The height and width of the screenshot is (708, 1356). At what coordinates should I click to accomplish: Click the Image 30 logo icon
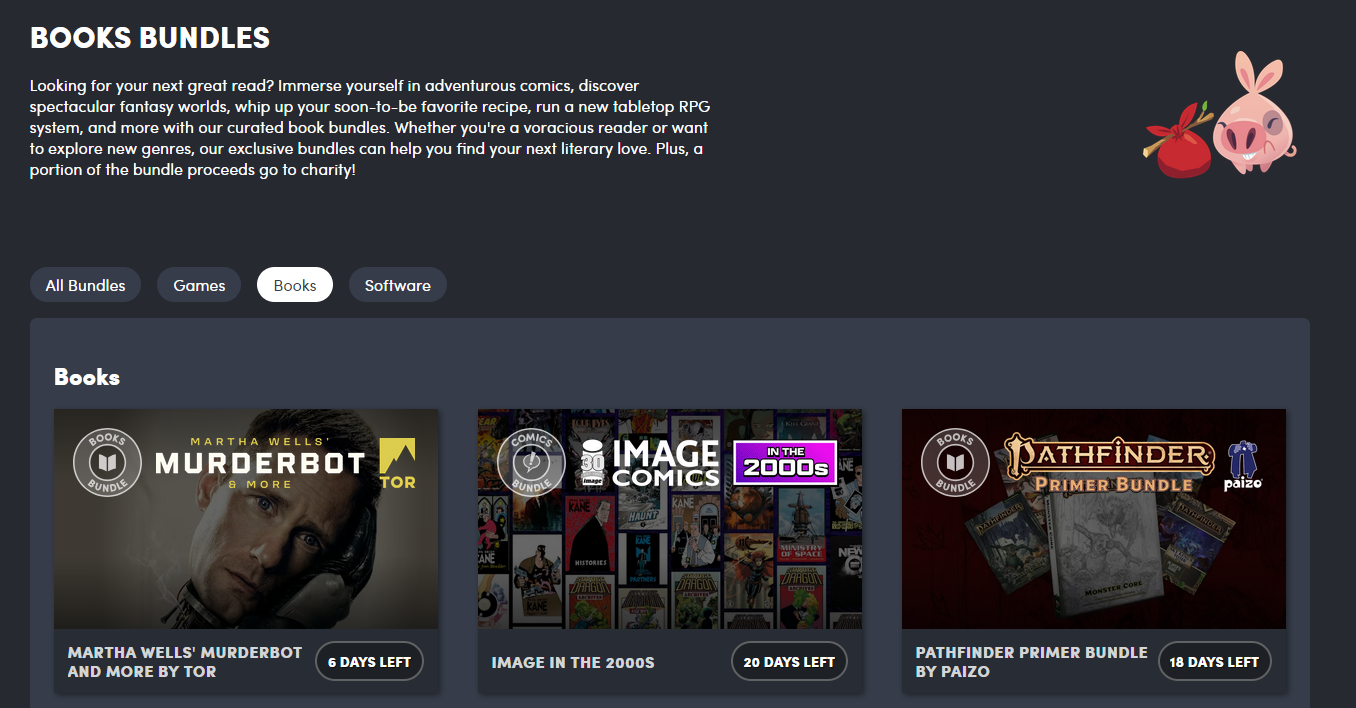(x=591, y=463)
